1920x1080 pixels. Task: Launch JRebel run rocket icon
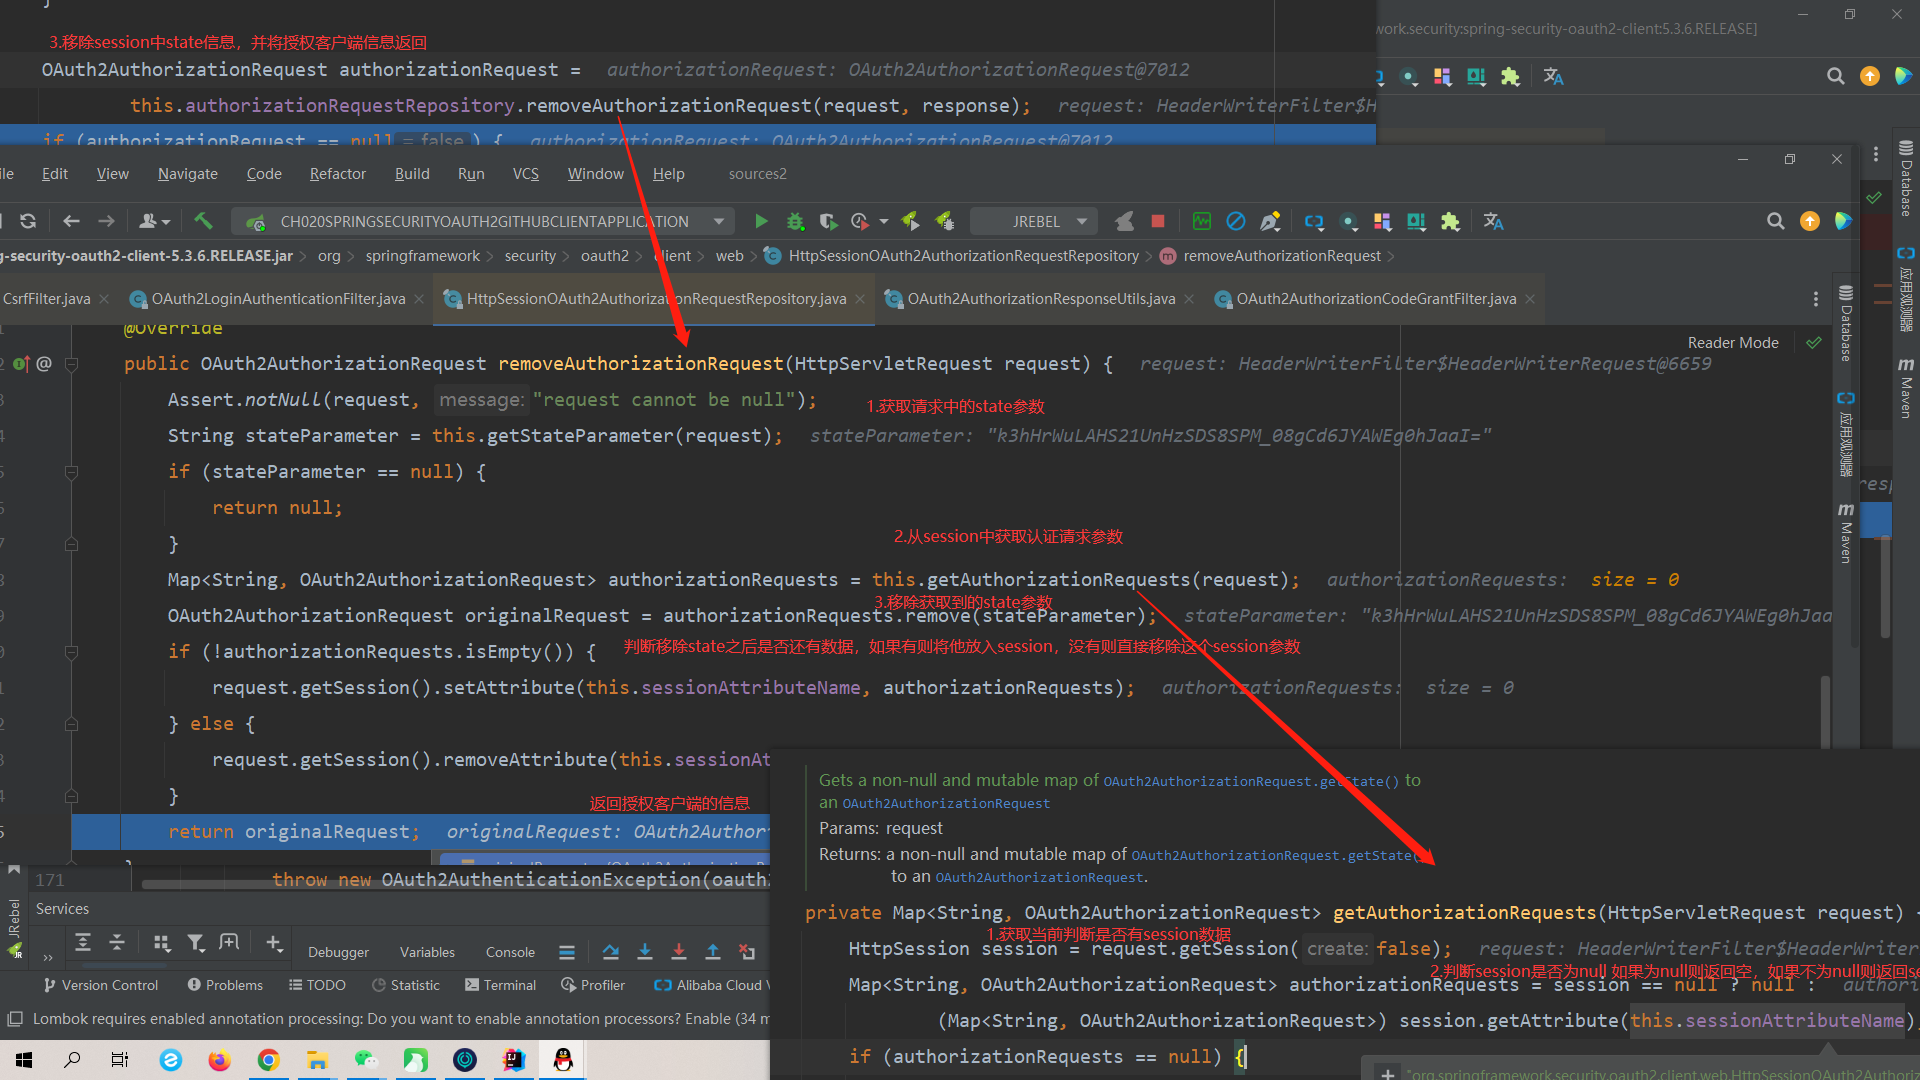(x=910, y=221)
